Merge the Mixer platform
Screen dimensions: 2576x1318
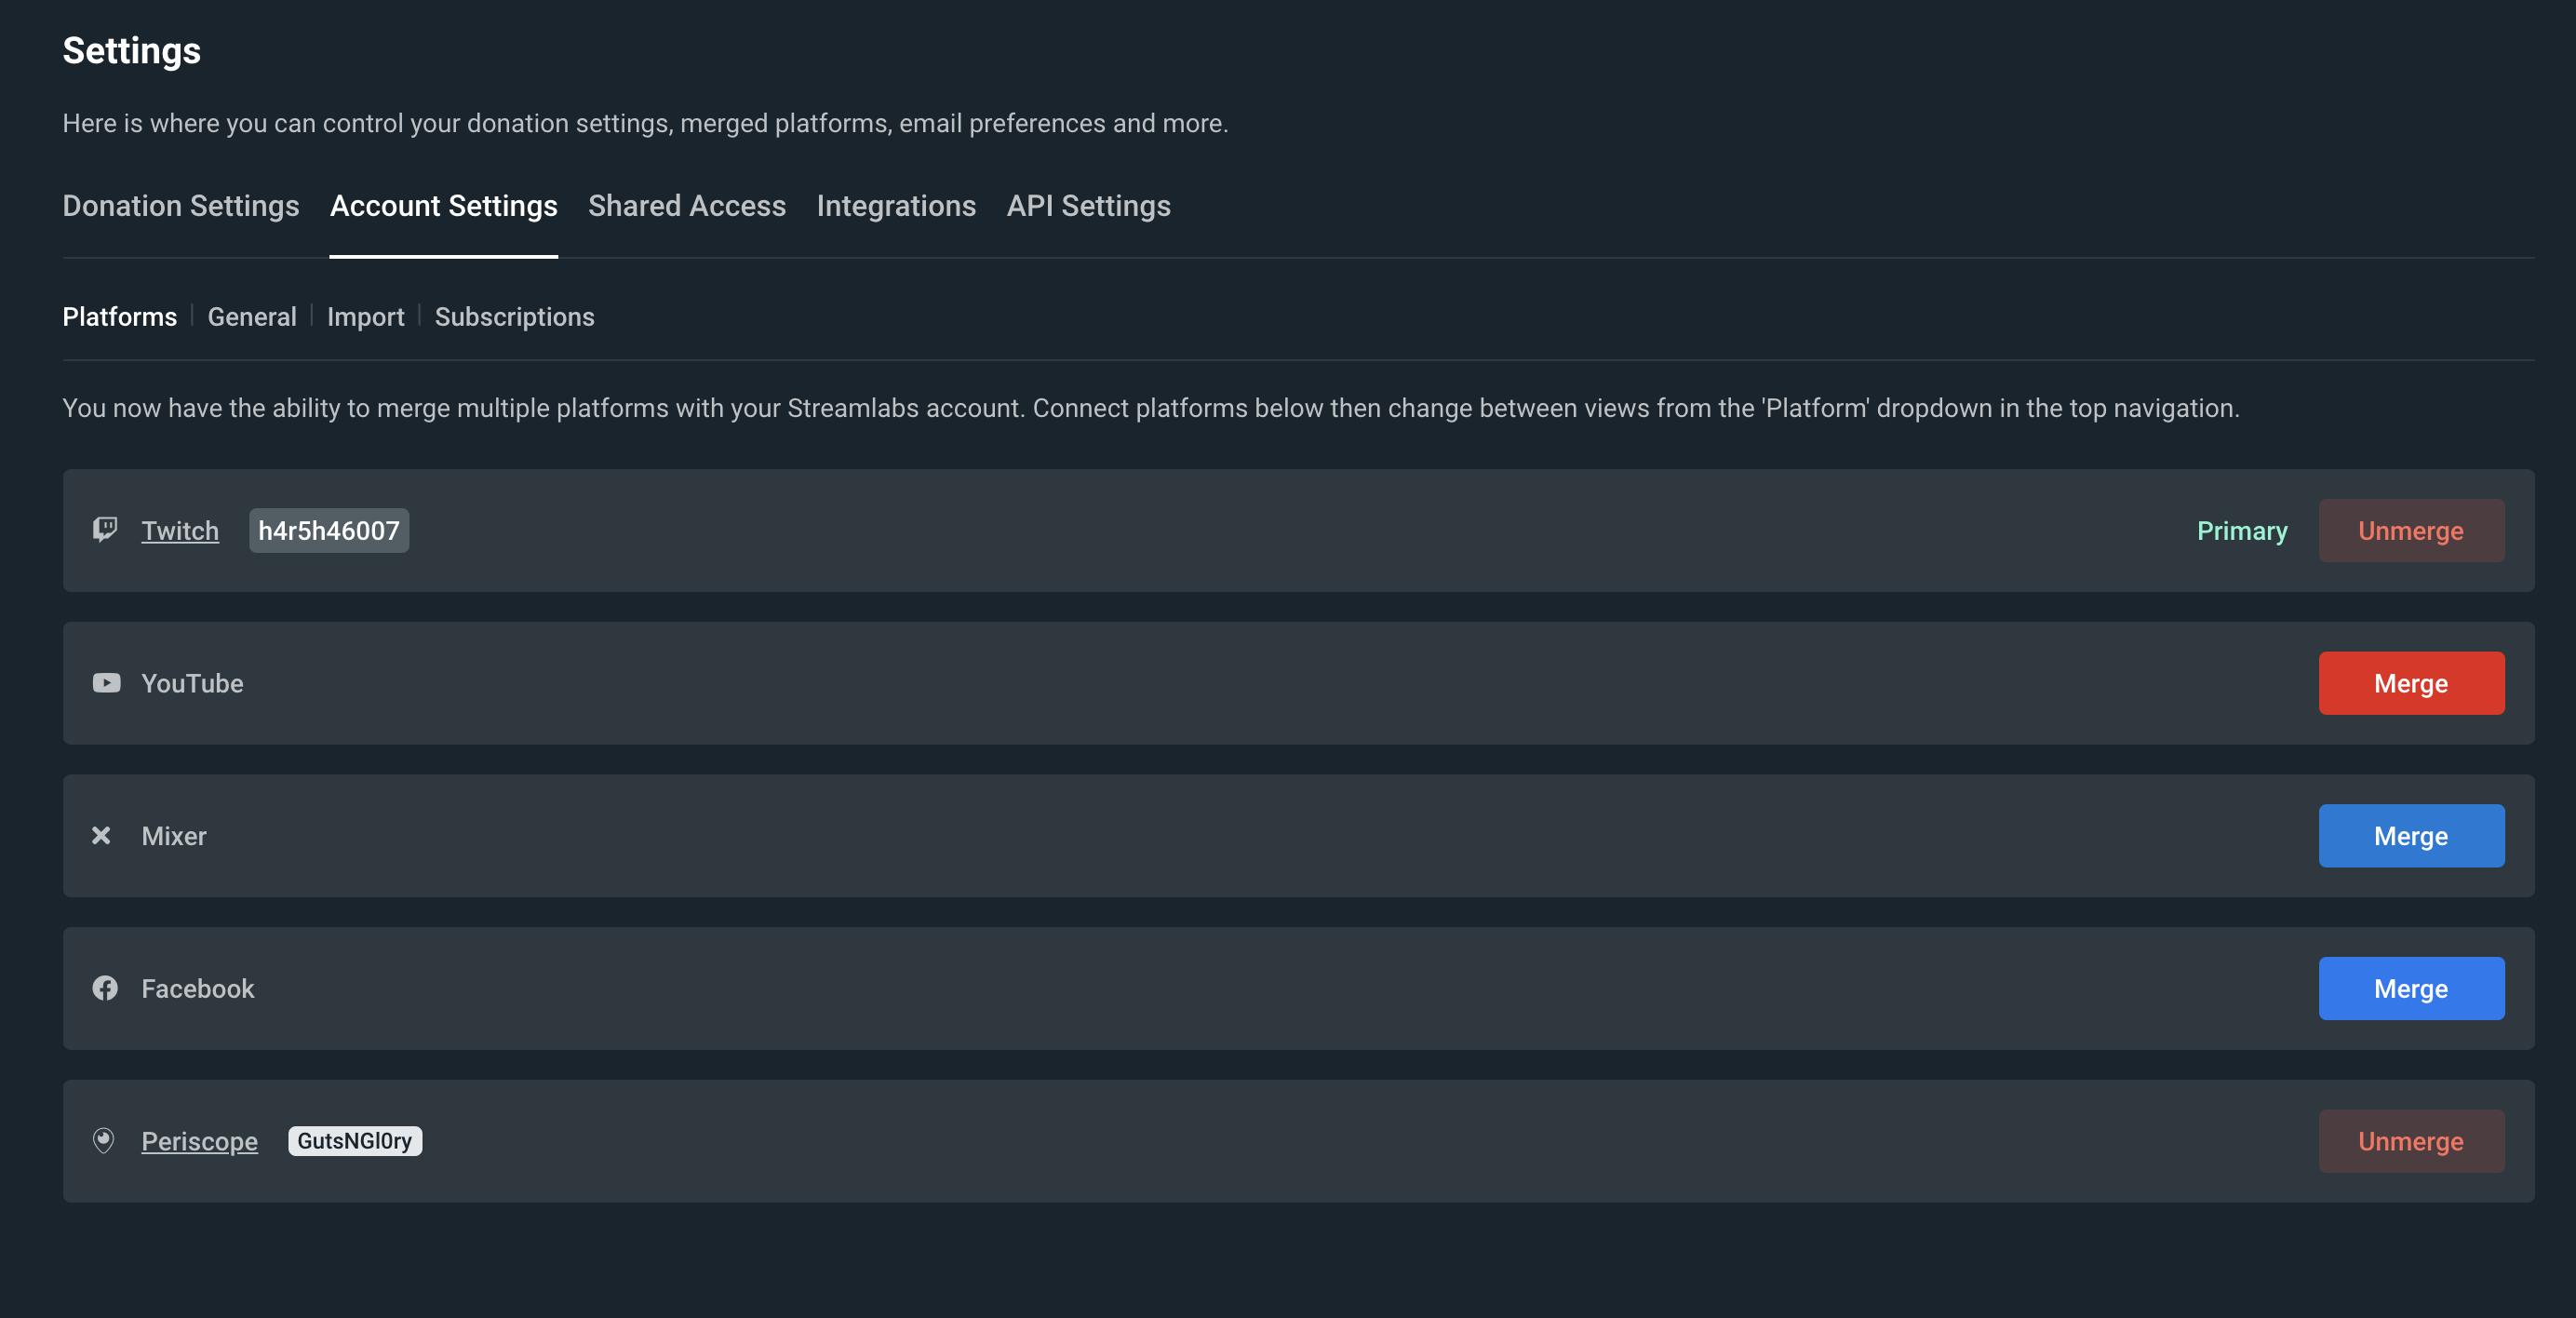click(x=2411, y=836)
